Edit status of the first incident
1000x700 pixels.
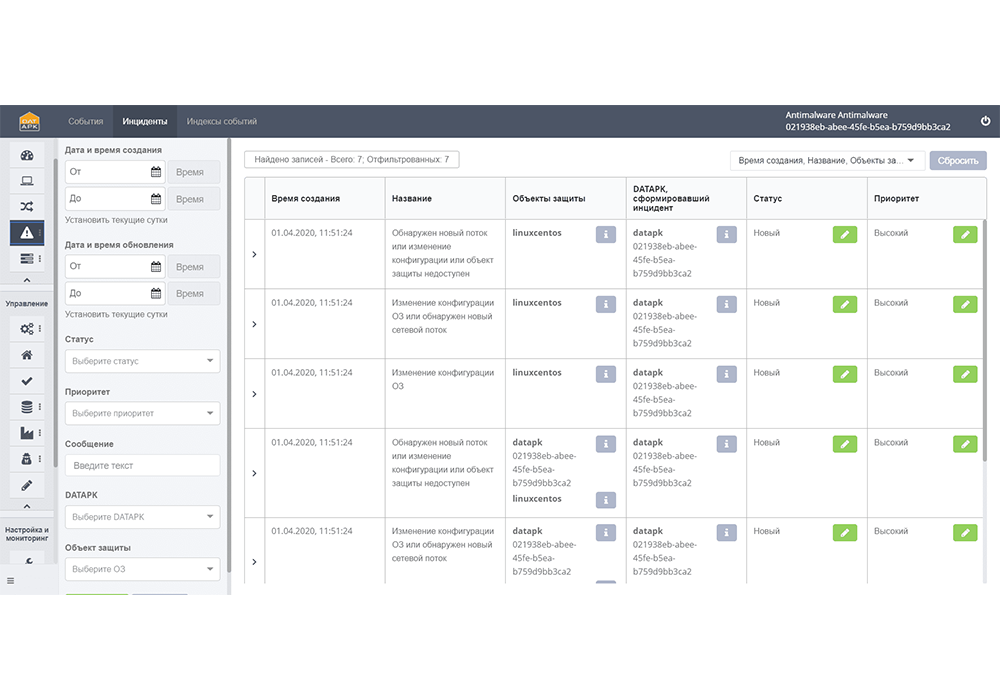tap(844, 234)
